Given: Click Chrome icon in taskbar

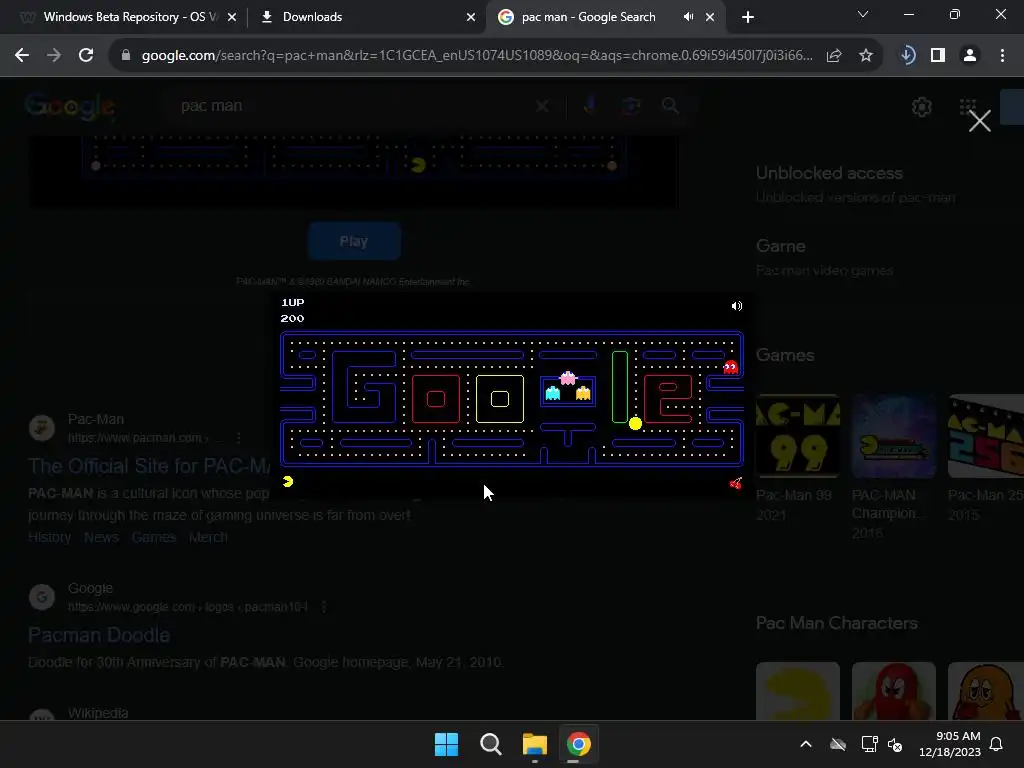Looking at the screenshot, I should point(579,744).
